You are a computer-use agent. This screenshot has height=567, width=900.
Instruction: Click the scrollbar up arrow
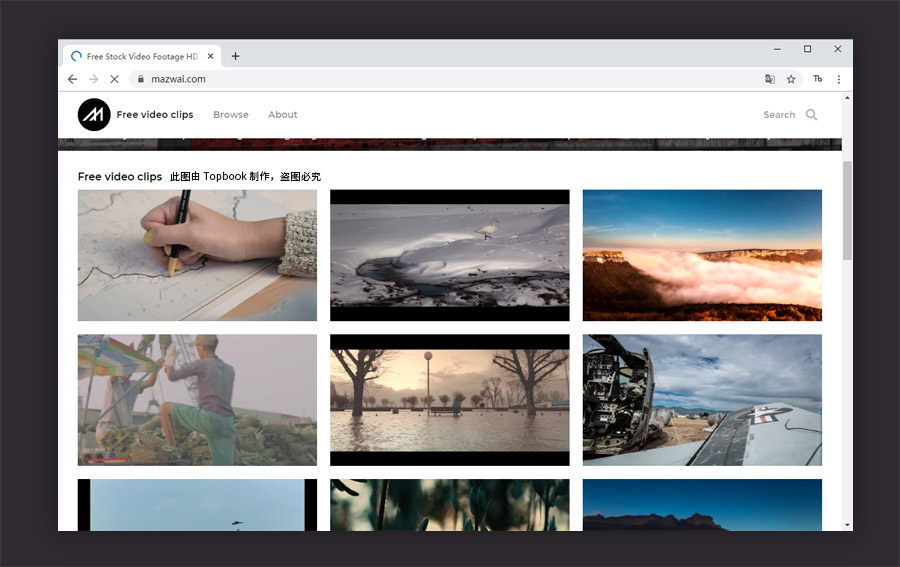click(x=847, y=98)
